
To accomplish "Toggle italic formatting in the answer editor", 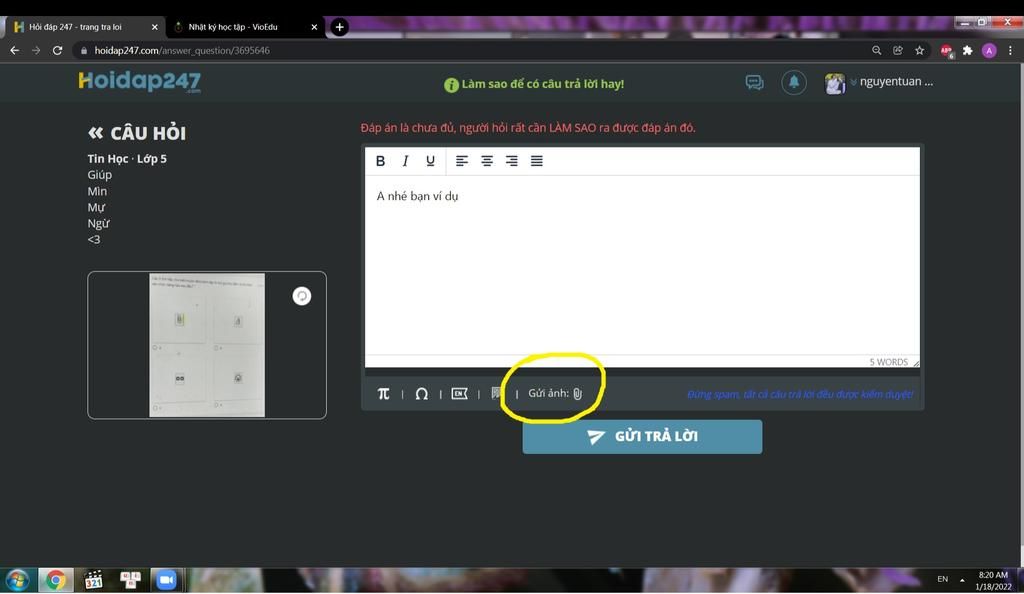I will click(406, 161).
